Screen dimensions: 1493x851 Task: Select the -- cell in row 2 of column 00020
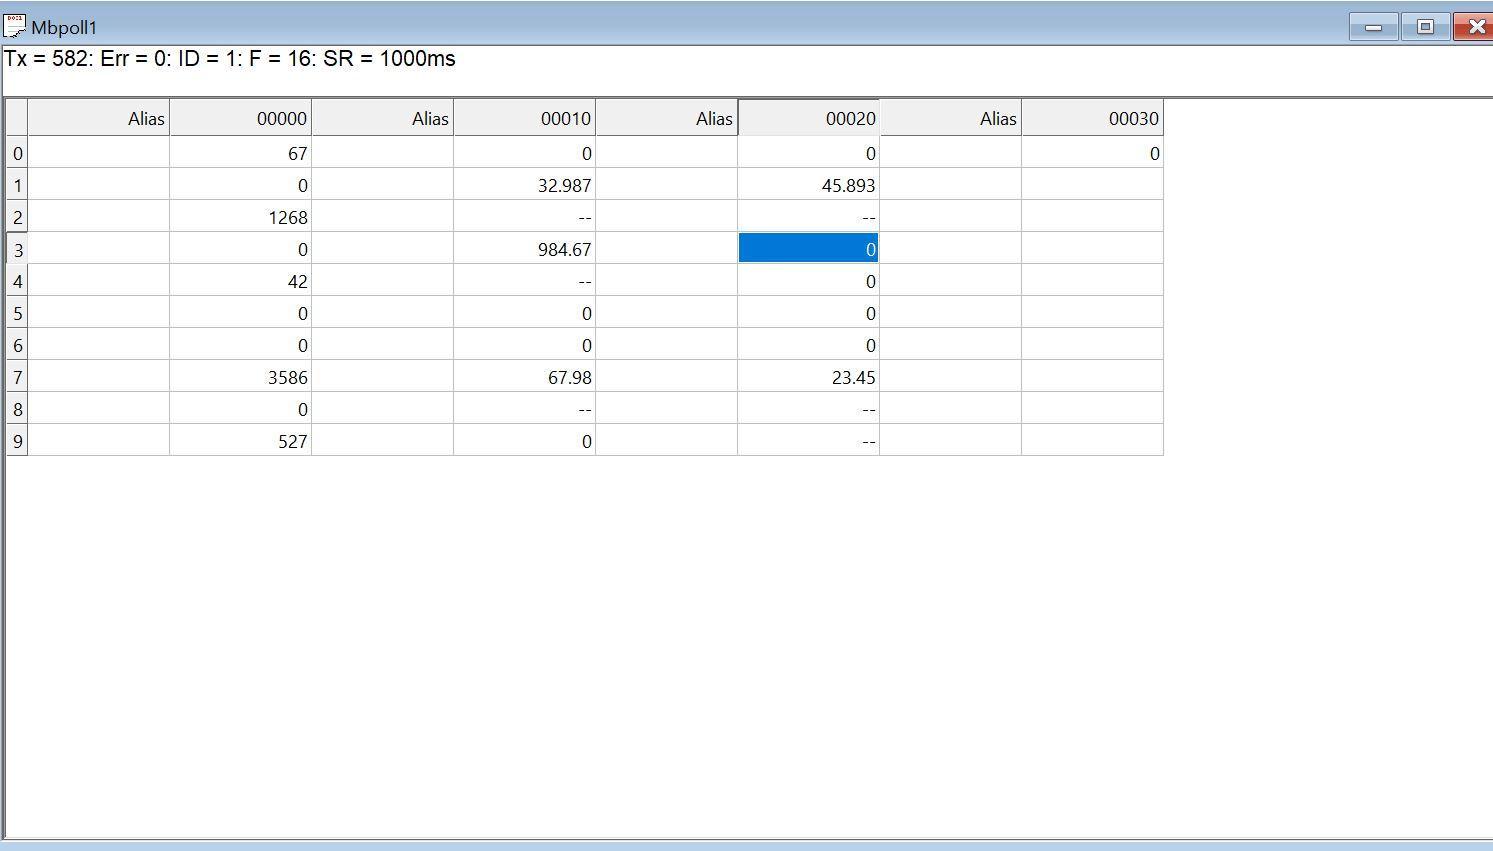tap(809, 217)
